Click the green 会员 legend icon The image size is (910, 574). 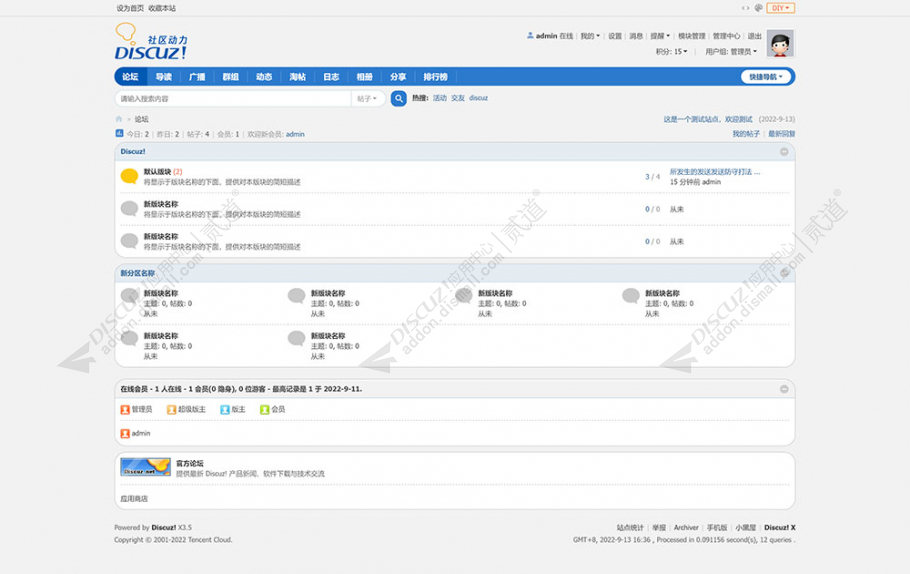pos(265,410)
